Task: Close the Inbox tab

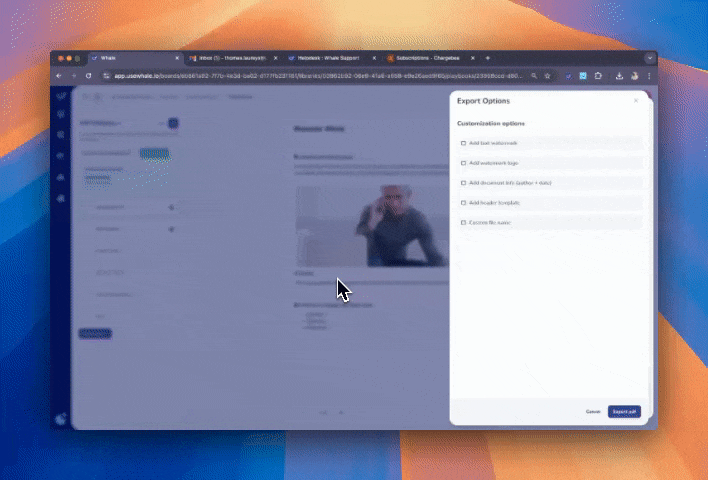Action: (x=275, y=58)
